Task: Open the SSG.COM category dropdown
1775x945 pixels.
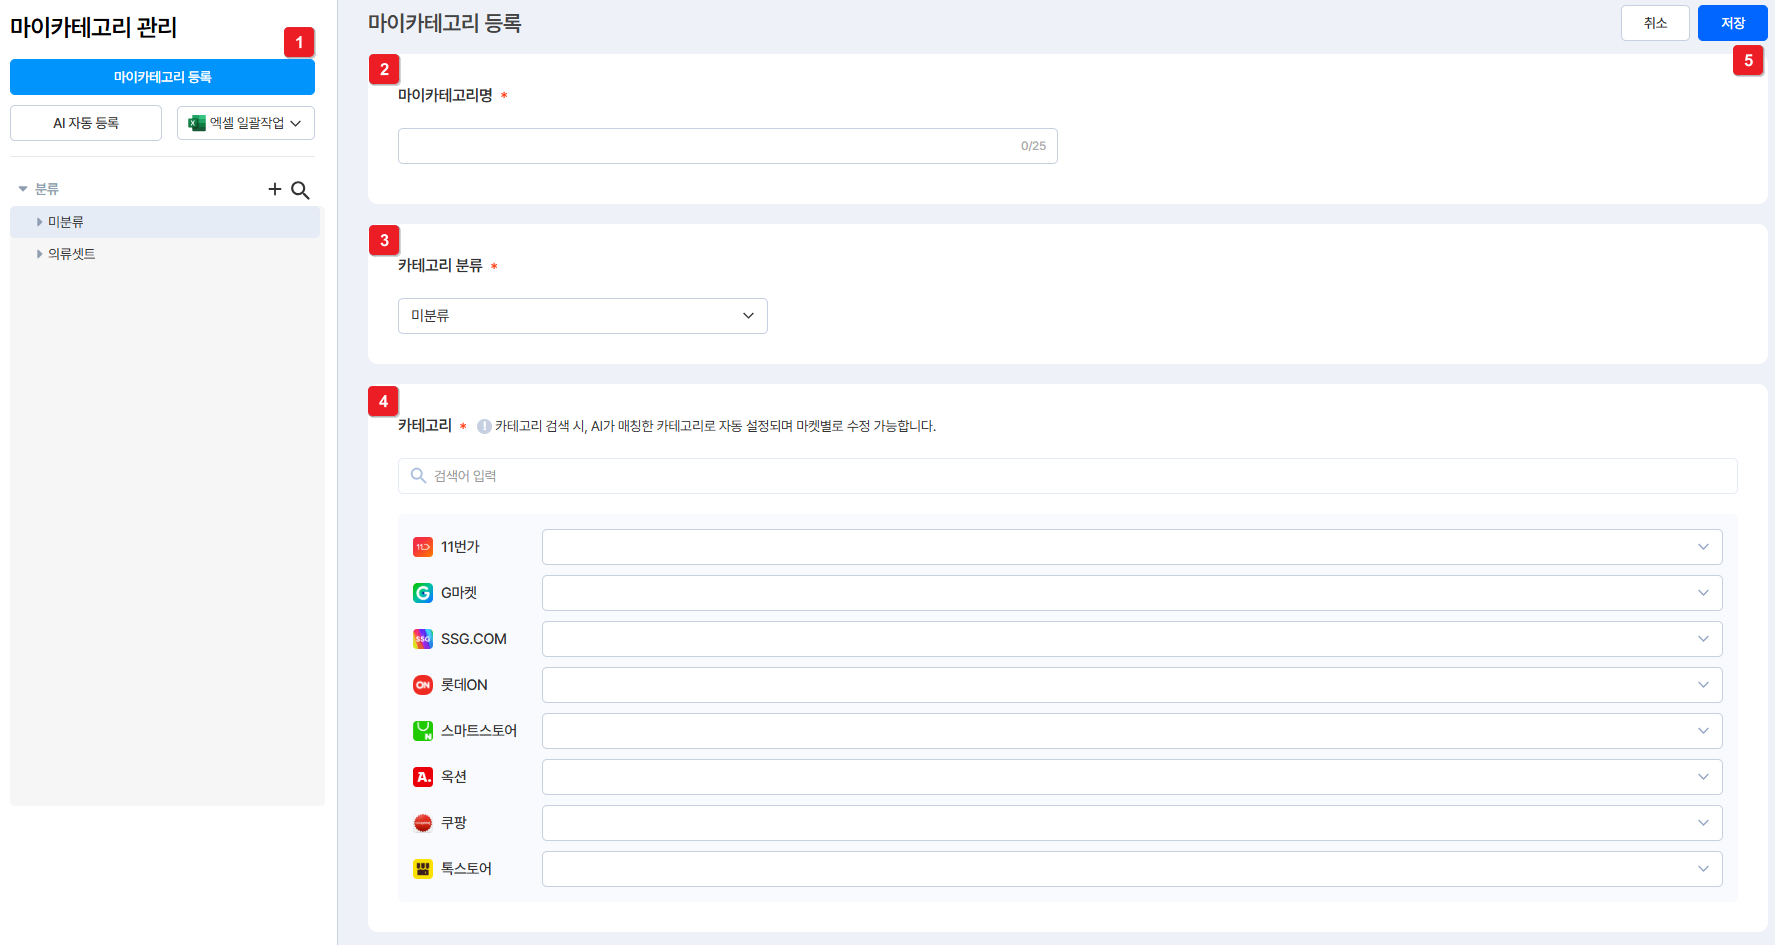Action: tap(1132, 639)
